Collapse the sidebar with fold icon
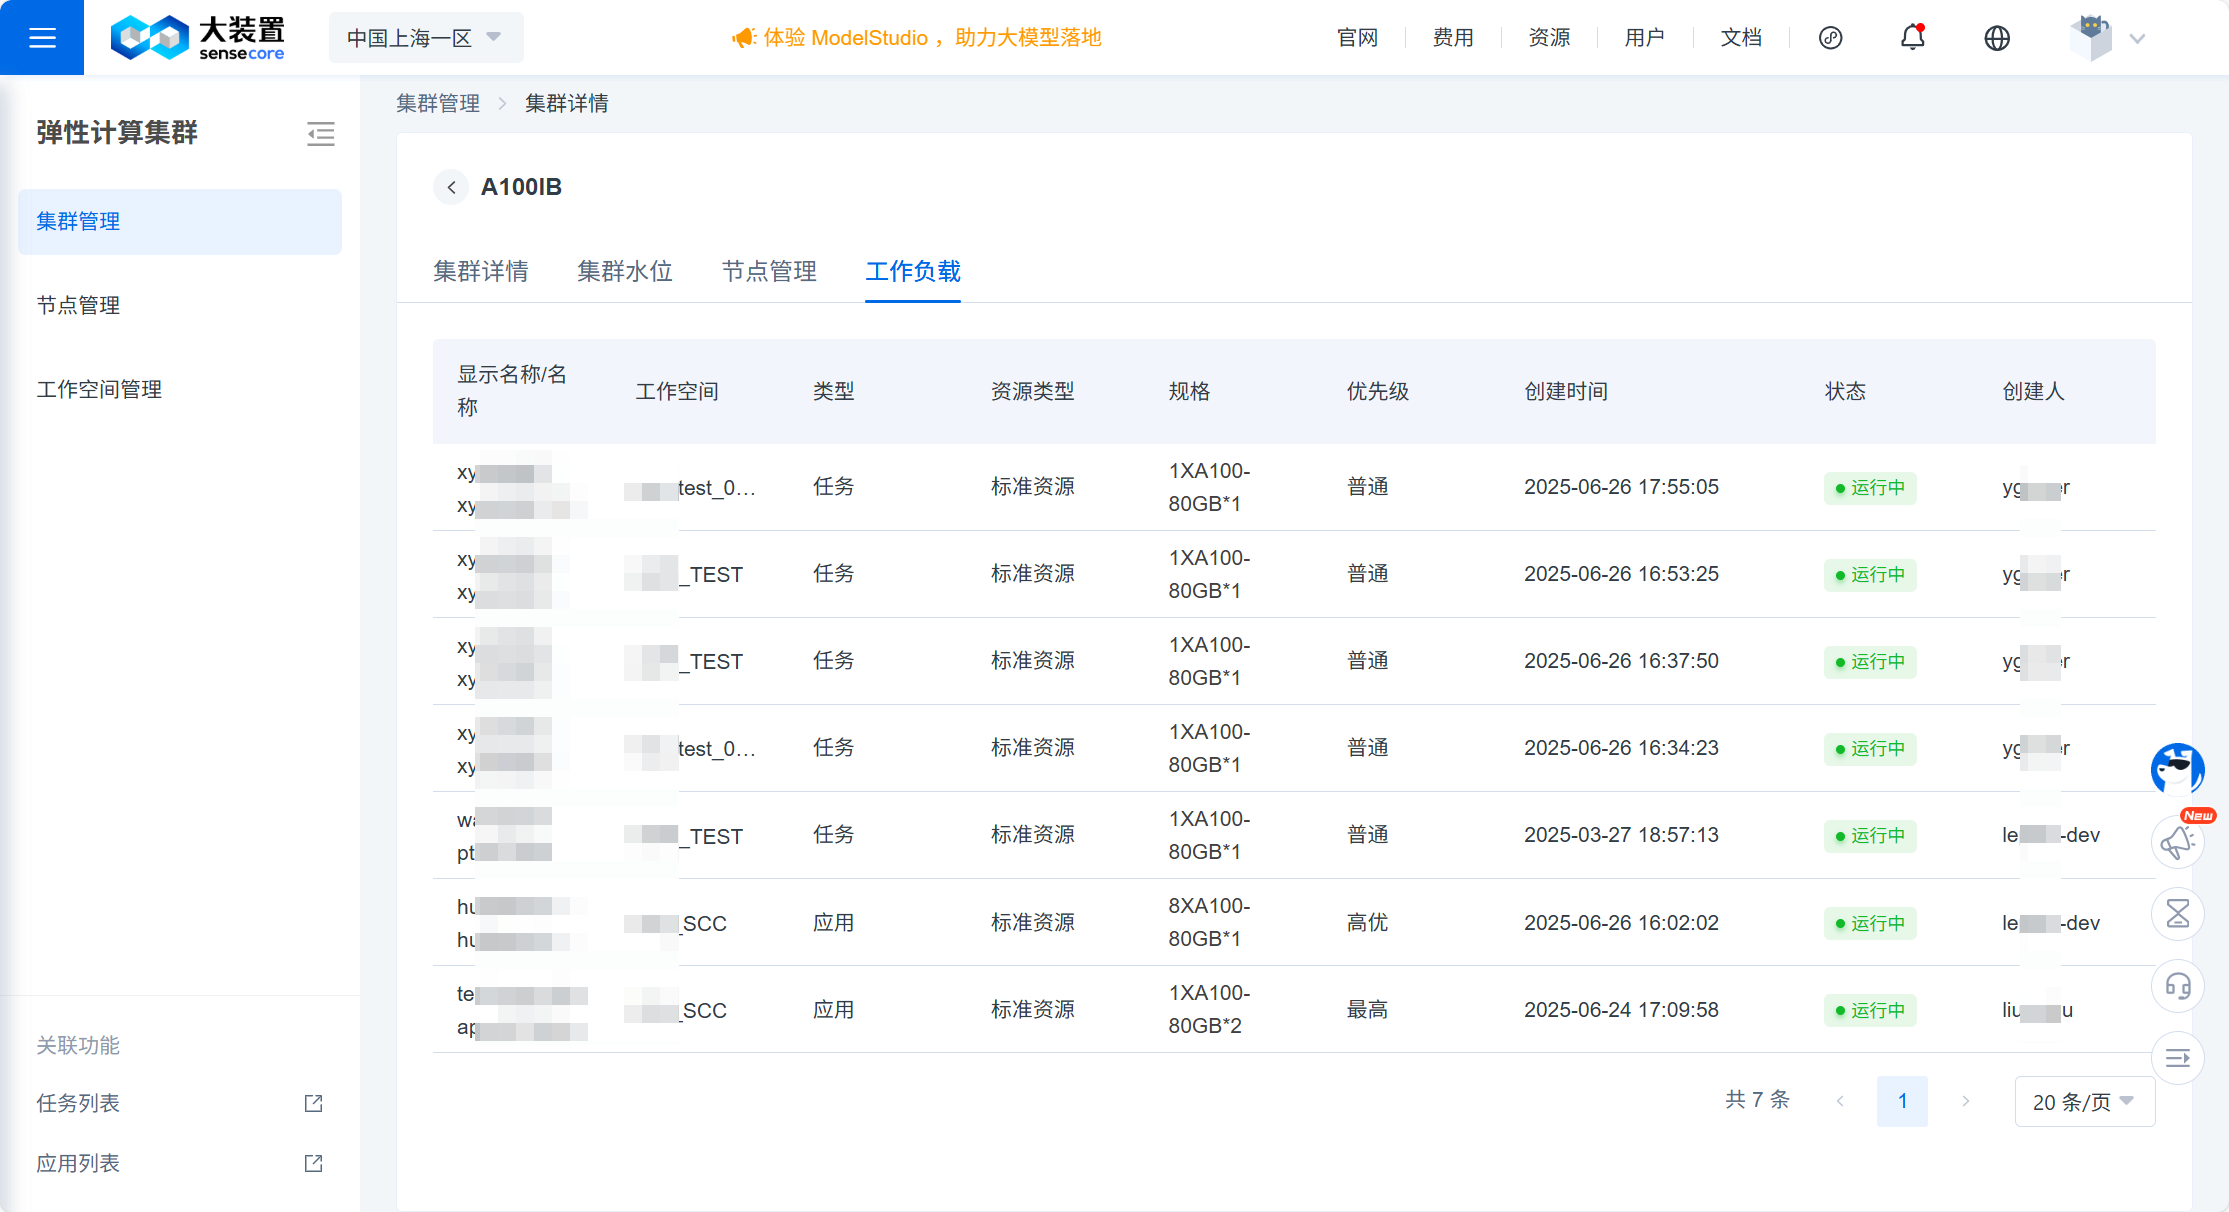Viewport: 2229px width, 1212px height. click(320, 133)
